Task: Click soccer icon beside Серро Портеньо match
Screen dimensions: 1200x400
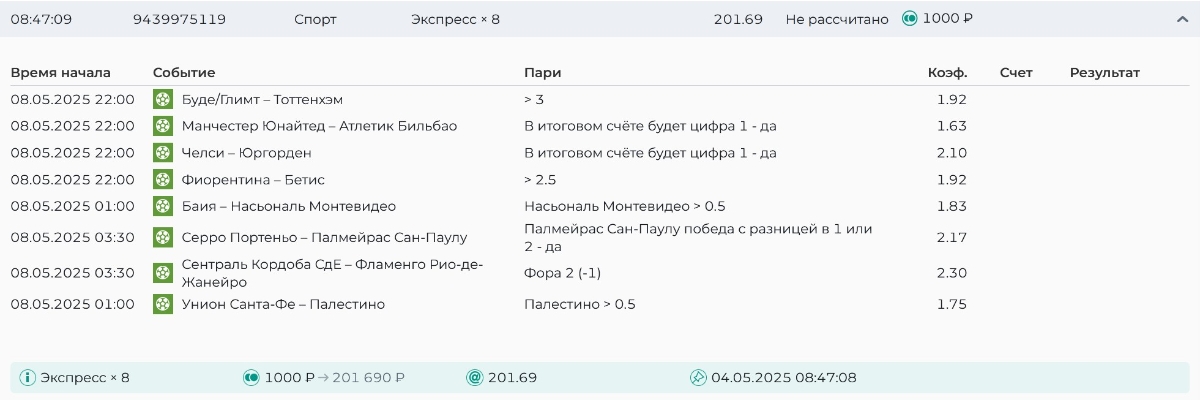Action: [x=163, y=237]
